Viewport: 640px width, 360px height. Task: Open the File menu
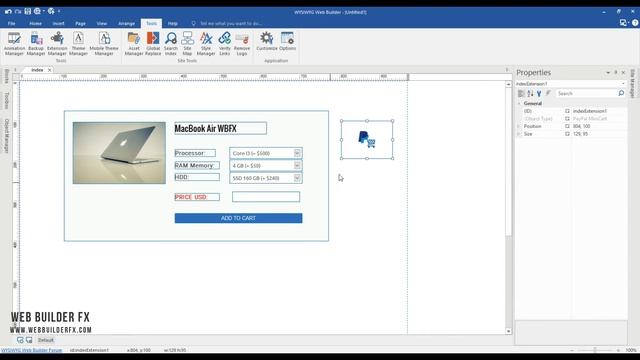[11, 24]
